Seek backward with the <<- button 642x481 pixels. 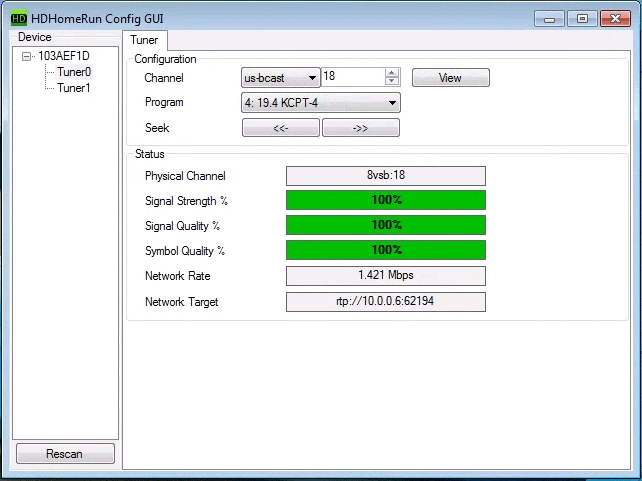click(280, 128)
